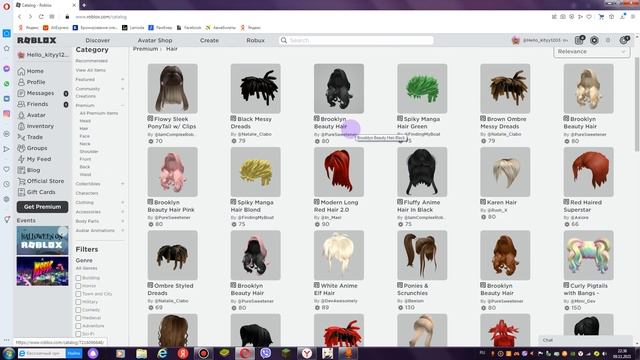Open WhatsApp in the Opera sidebar
The height and width of the screenshot is (360, 640).
coord(7,84)
